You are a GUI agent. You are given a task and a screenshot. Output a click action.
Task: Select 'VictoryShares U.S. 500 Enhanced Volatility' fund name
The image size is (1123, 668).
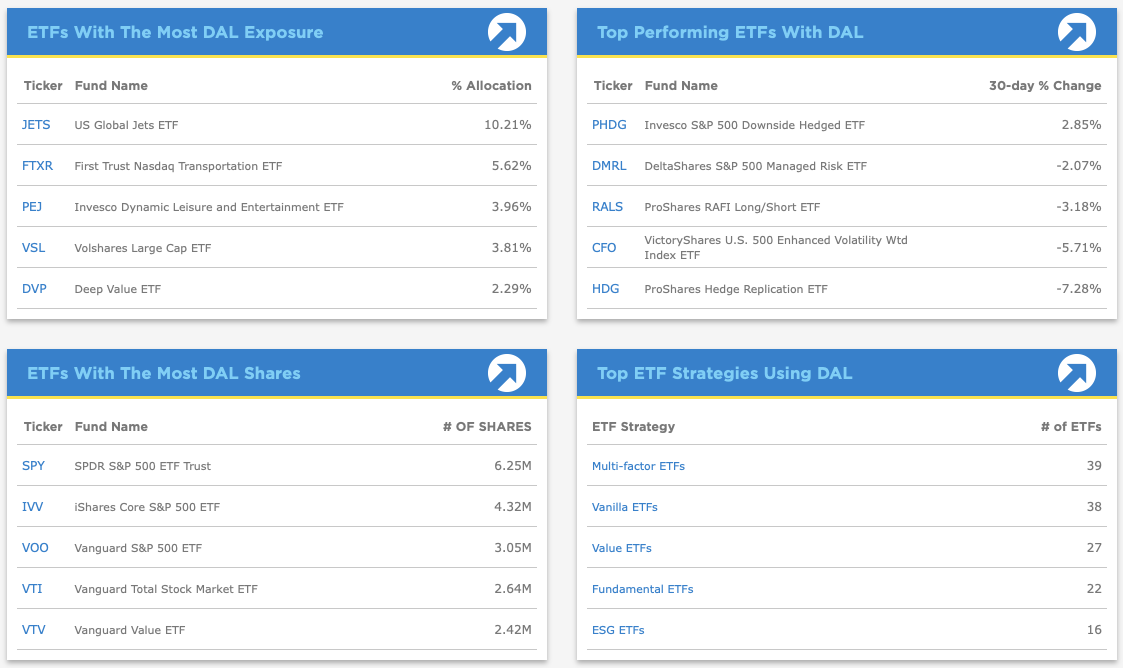click(776, 248)
